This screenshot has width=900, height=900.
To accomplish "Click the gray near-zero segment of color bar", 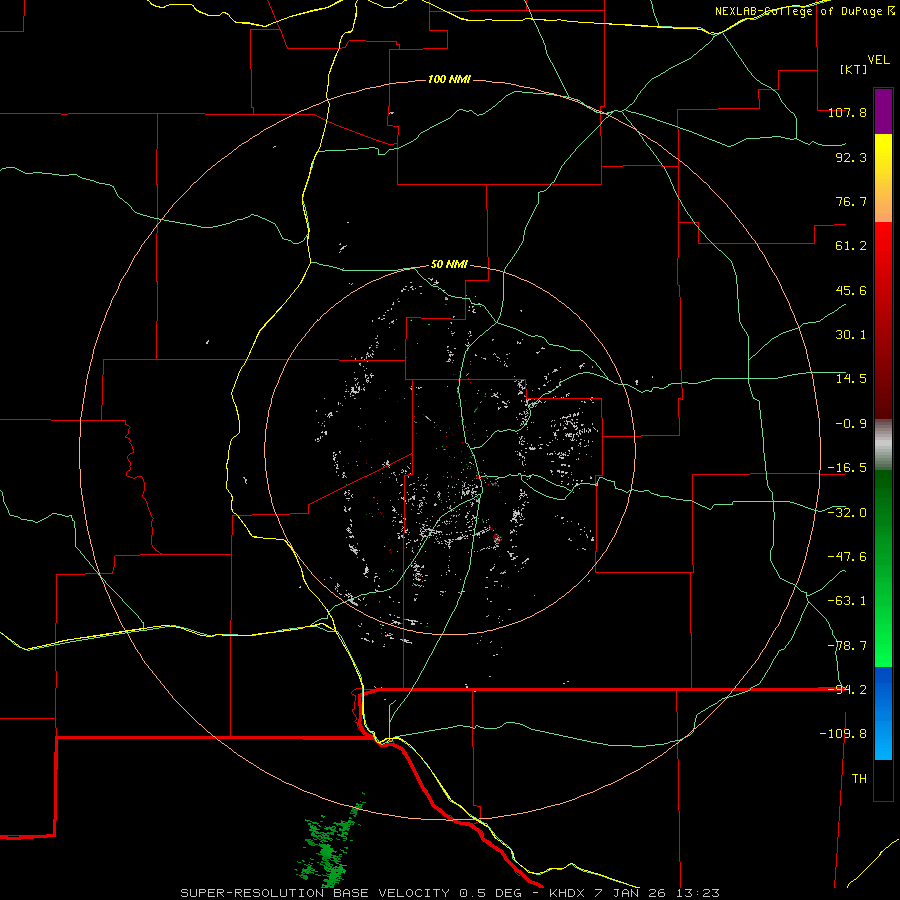I will click(x=883, y=445).
